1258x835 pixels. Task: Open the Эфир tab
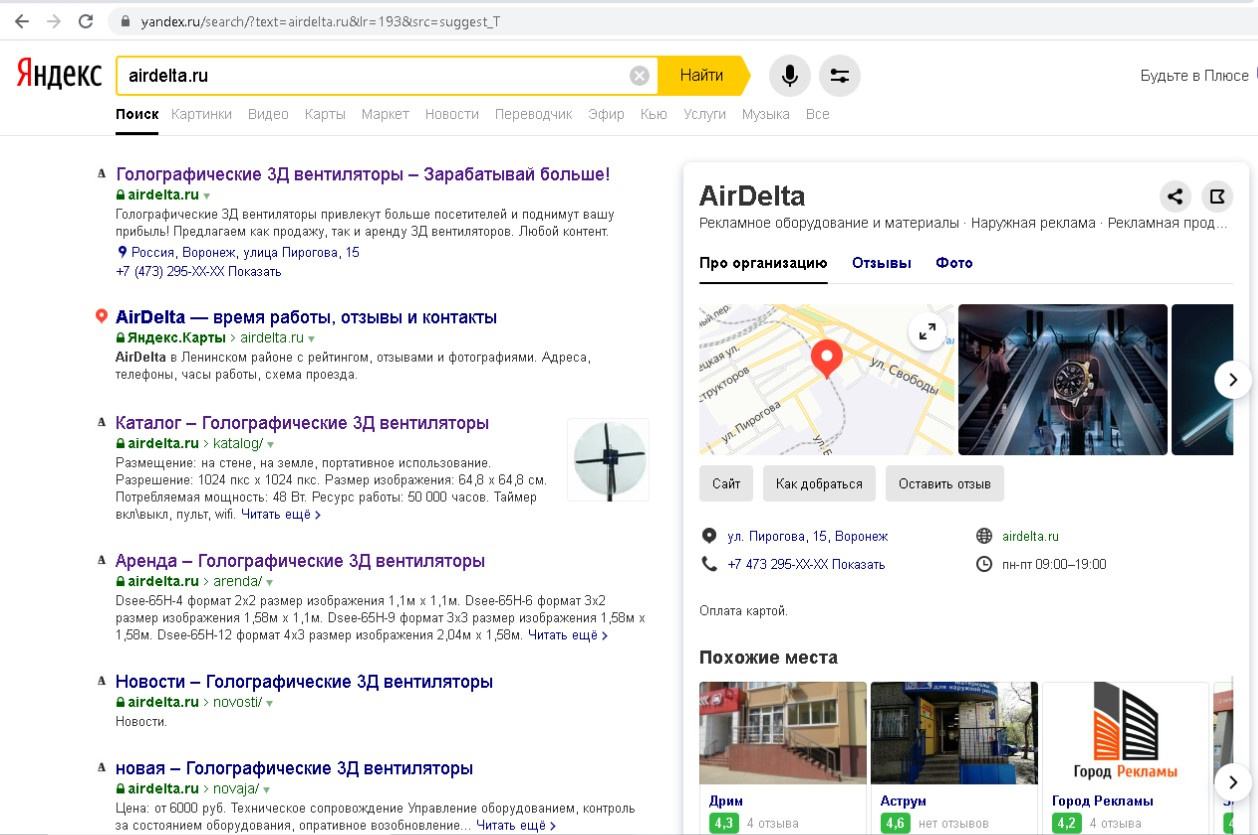[606, 114]
